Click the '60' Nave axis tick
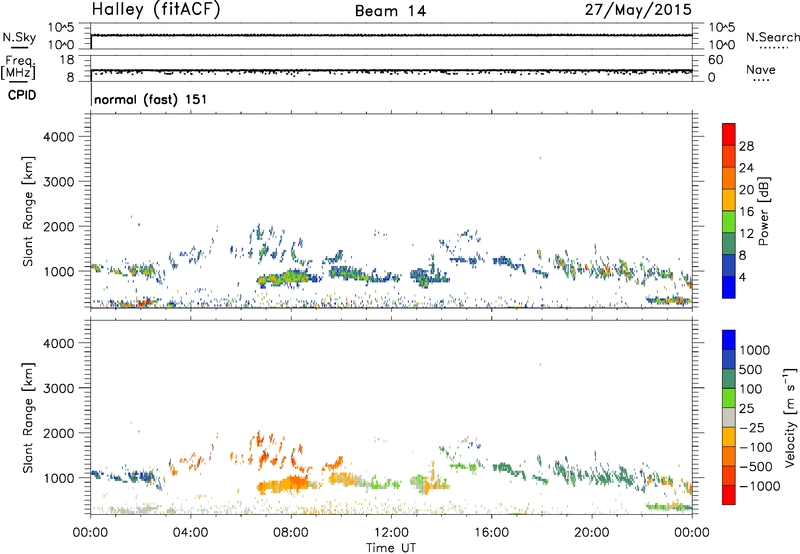 (716, 60)
